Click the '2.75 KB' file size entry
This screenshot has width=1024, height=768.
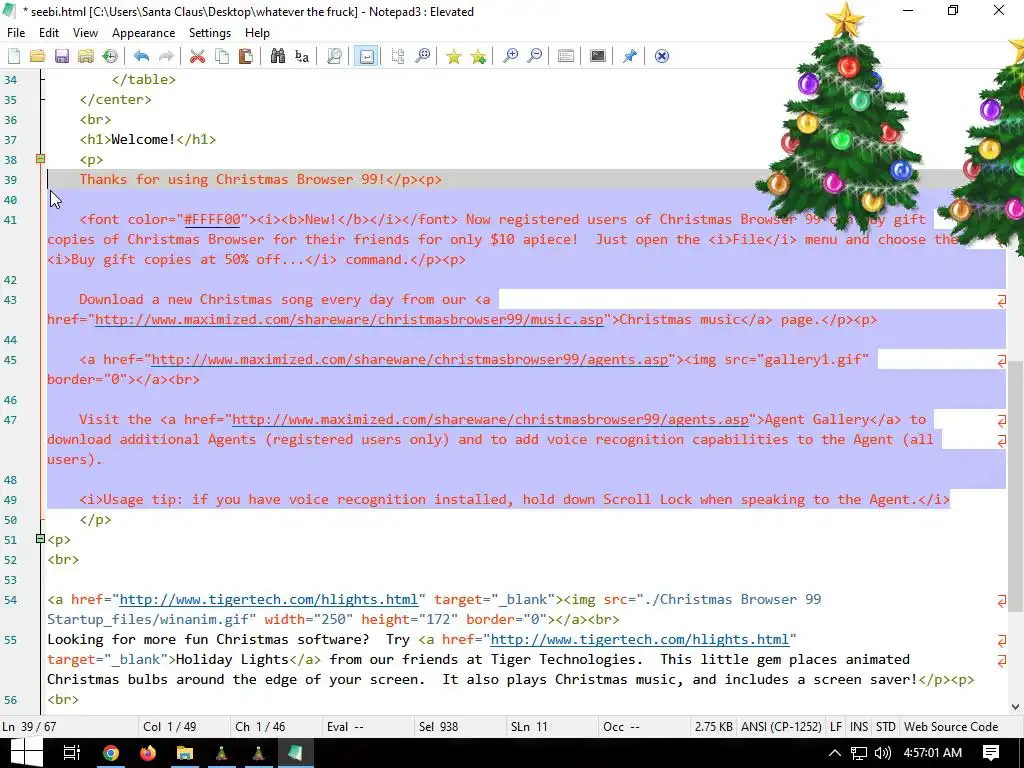[713, 727]
